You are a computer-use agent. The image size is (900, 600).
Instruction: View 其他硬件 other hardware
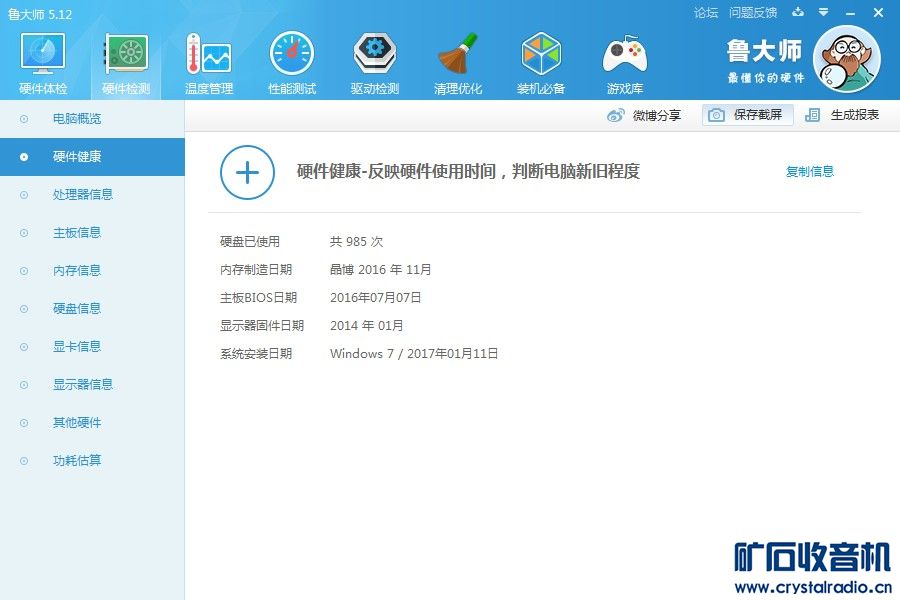click(x=92, y=423)
